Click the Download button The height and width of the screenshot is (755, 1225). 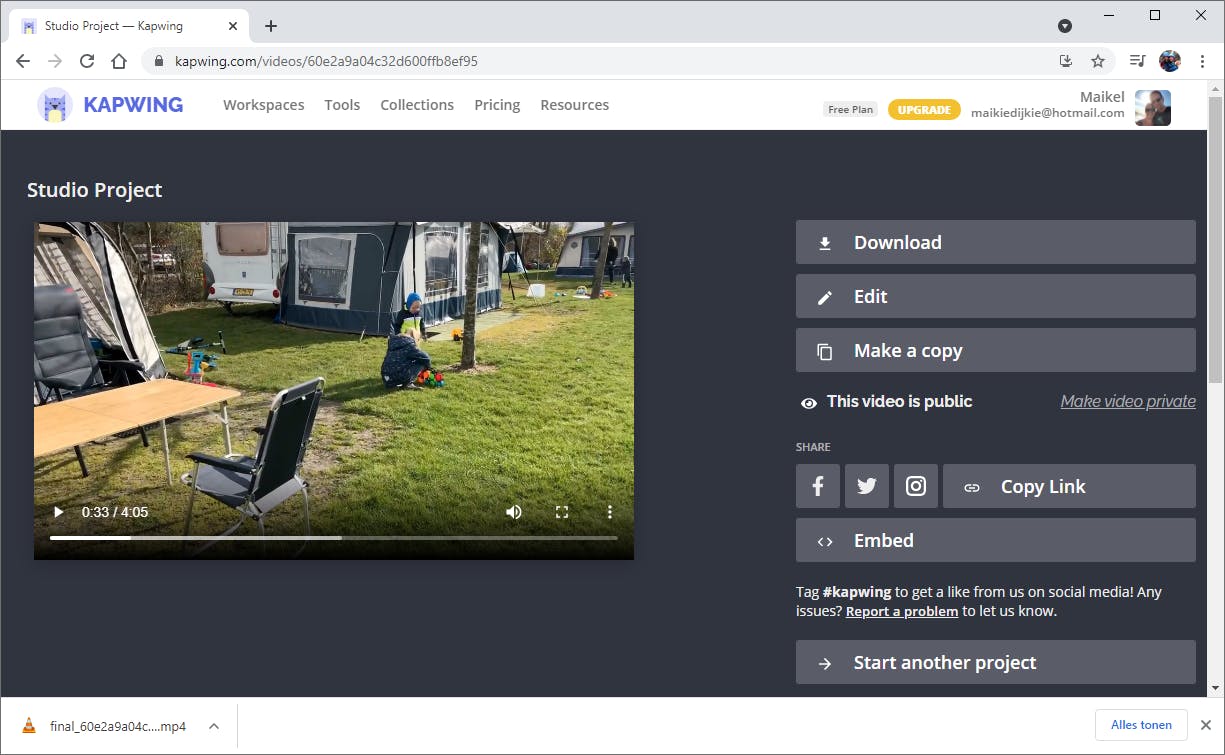pos(996,242)
